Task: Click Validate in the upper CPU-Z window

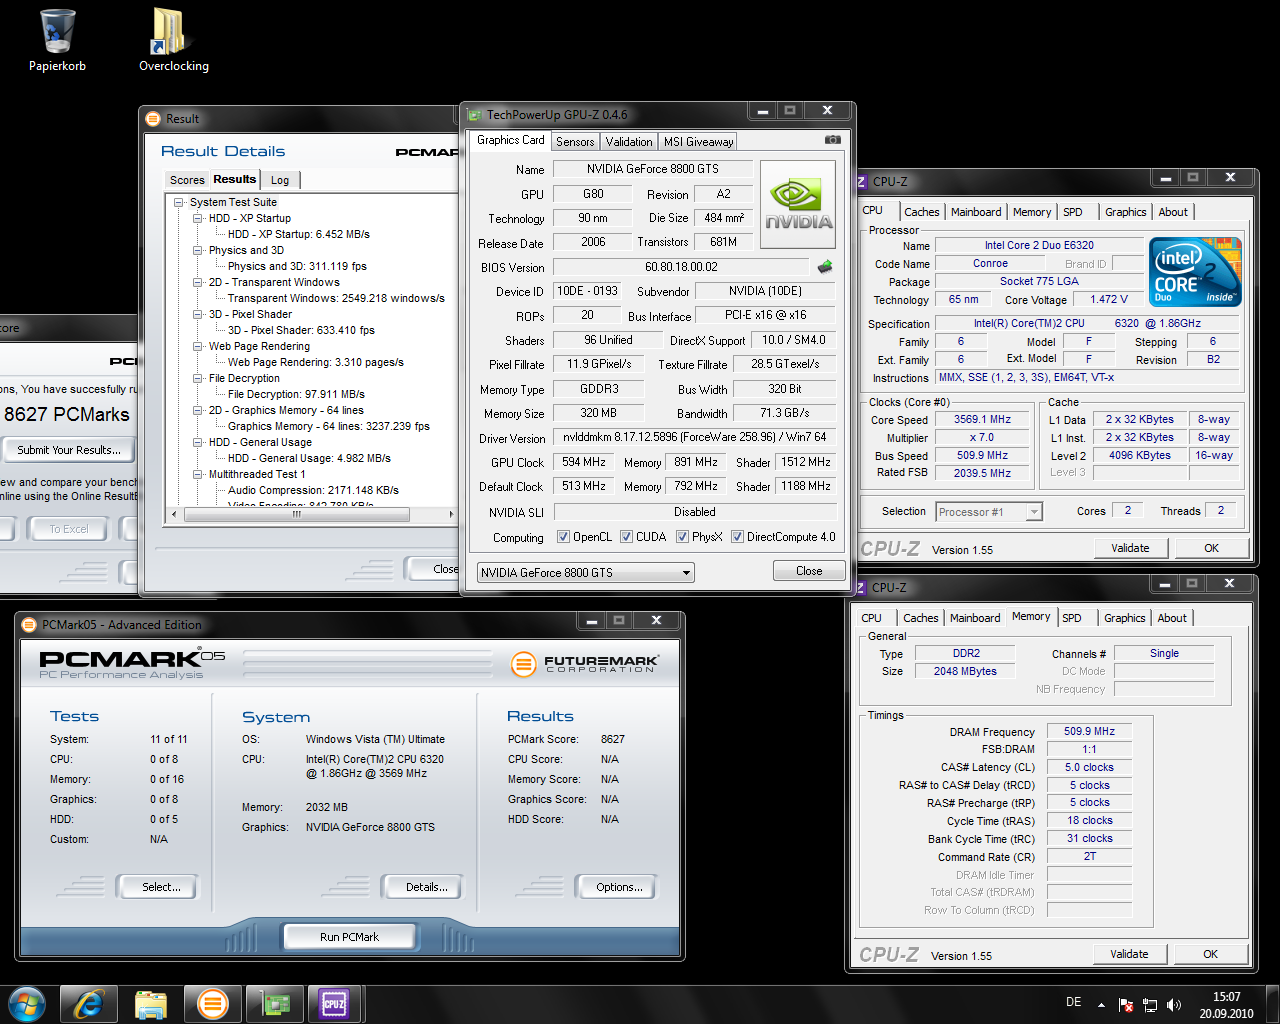Action: [x=1130, y=548]
